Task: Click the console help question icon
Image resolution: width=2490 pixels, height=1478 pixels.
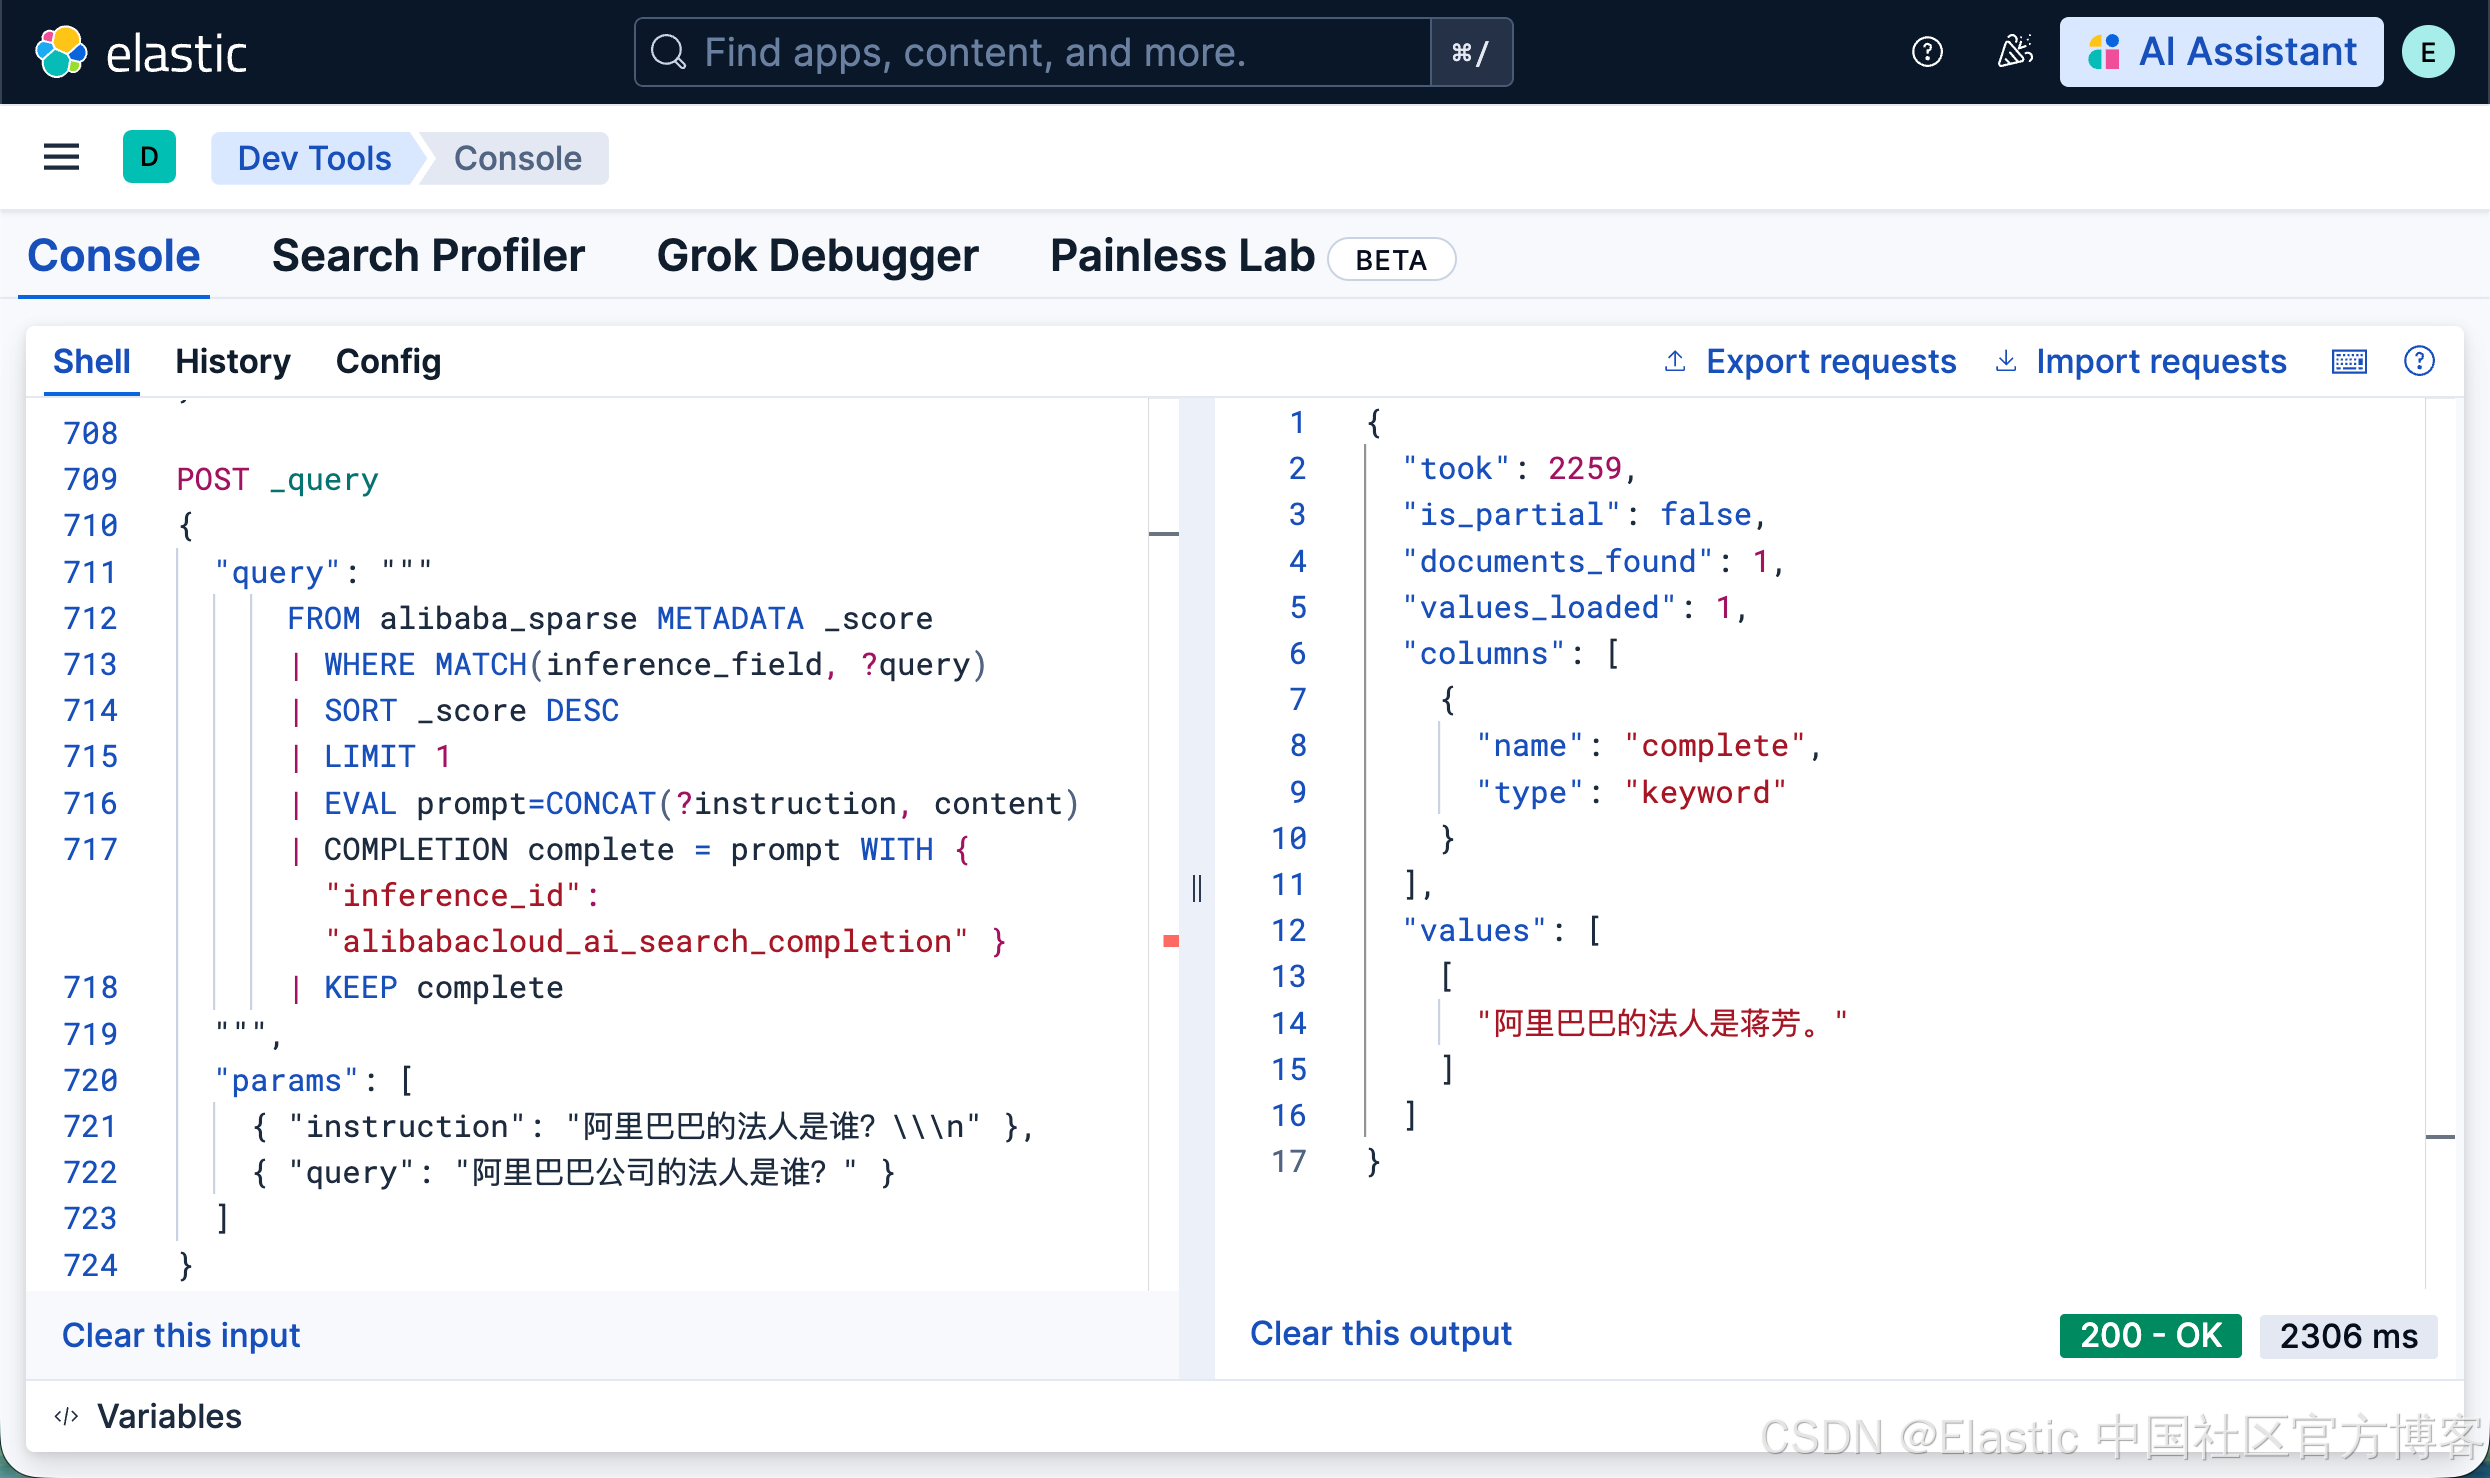Action: 2419,361
